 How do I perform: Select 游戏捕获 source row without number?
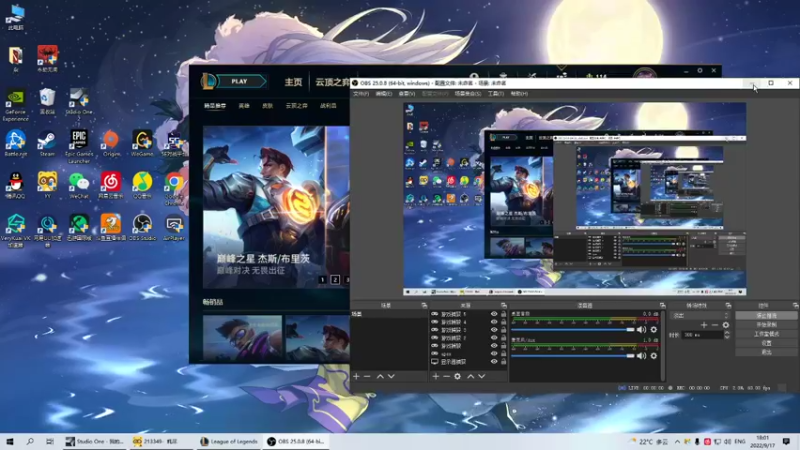[x=469, y=346]
